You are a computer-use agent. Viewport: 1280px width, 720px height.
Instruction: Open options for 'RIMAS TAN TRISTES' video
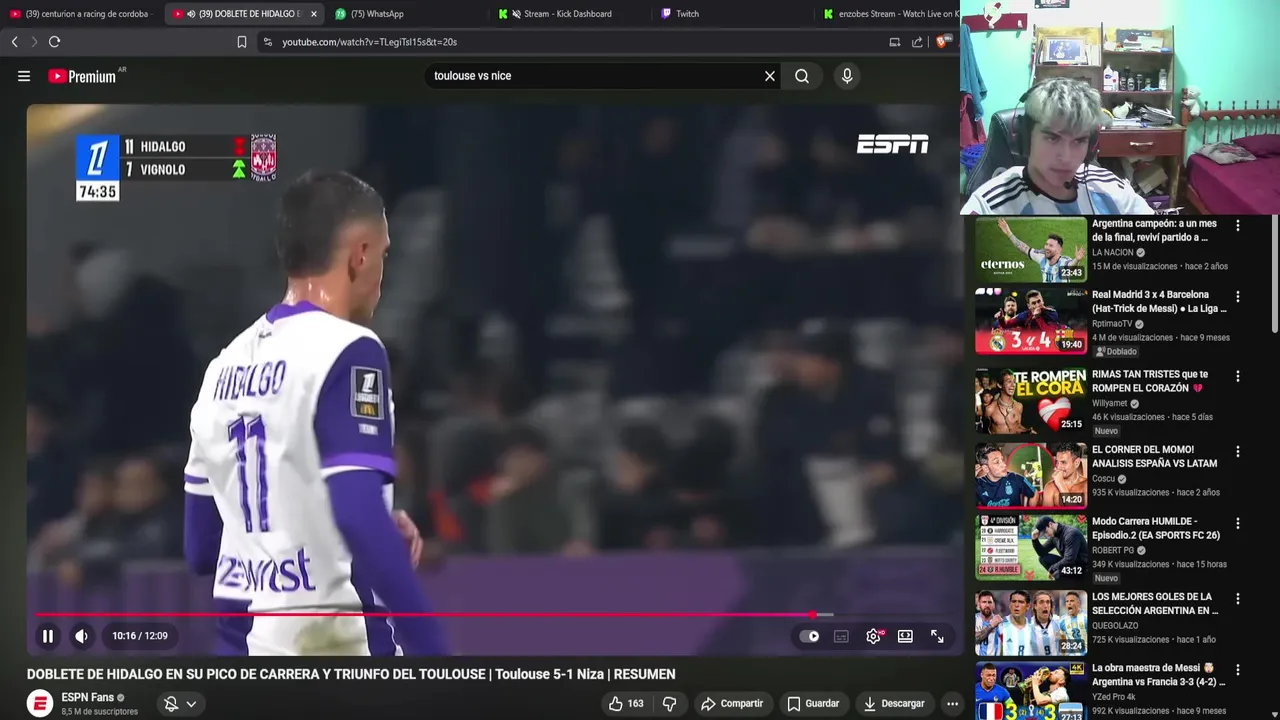1238,377
